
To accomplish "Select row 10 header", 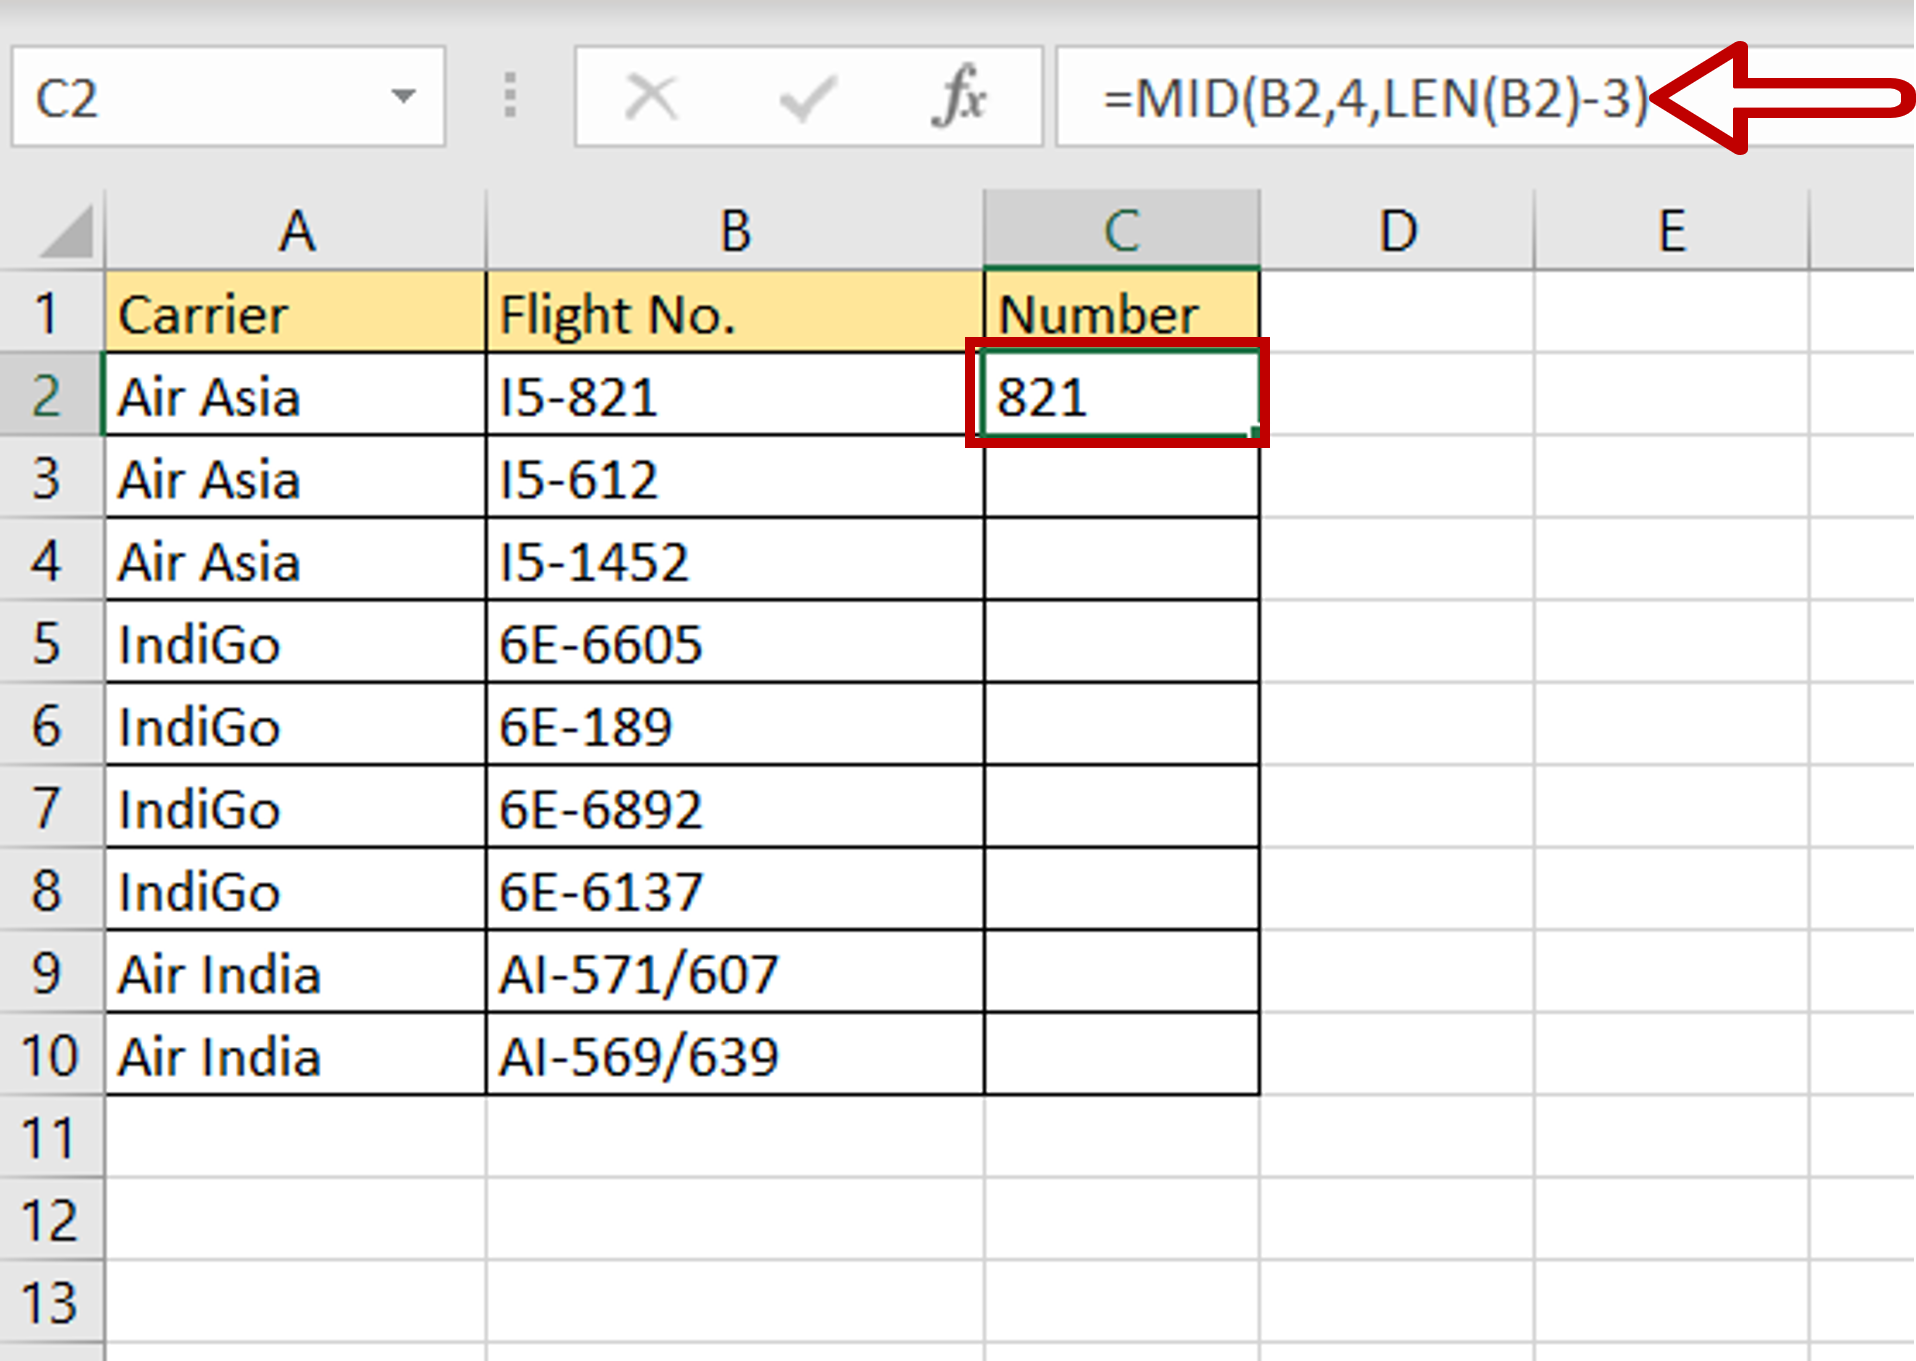I will coord(50,1054).
